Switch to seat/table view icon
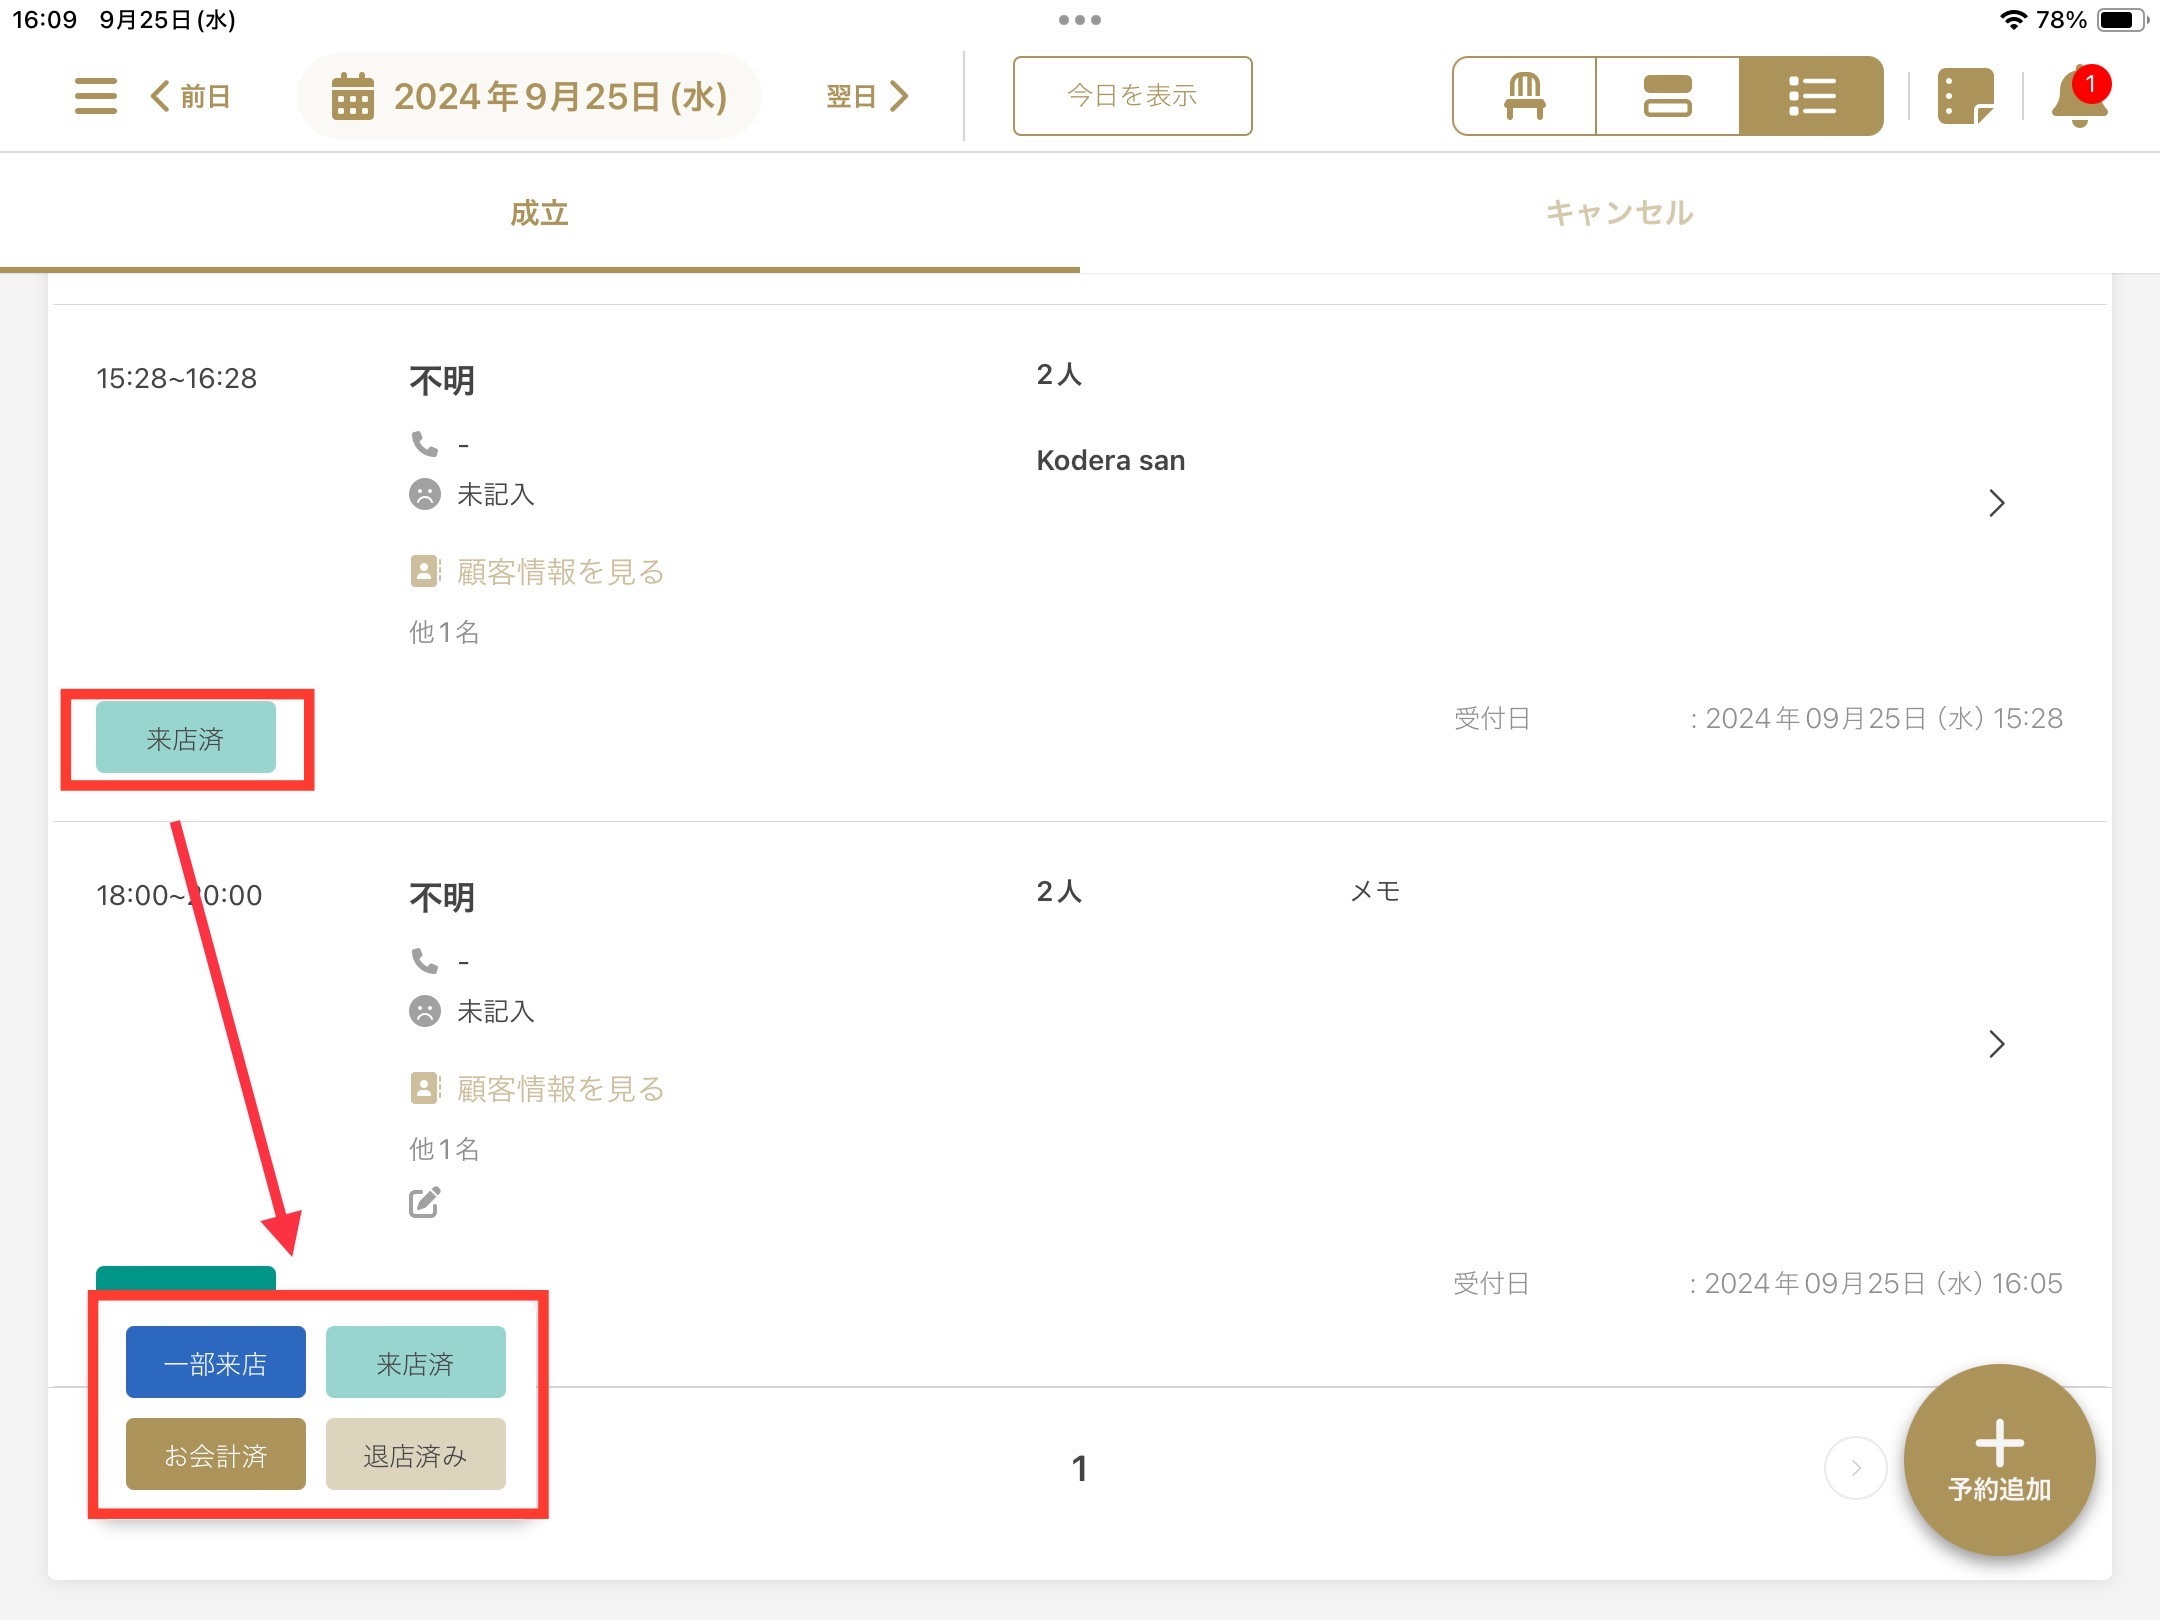The image size is (2160, 1620). [x=1524, y=96]
